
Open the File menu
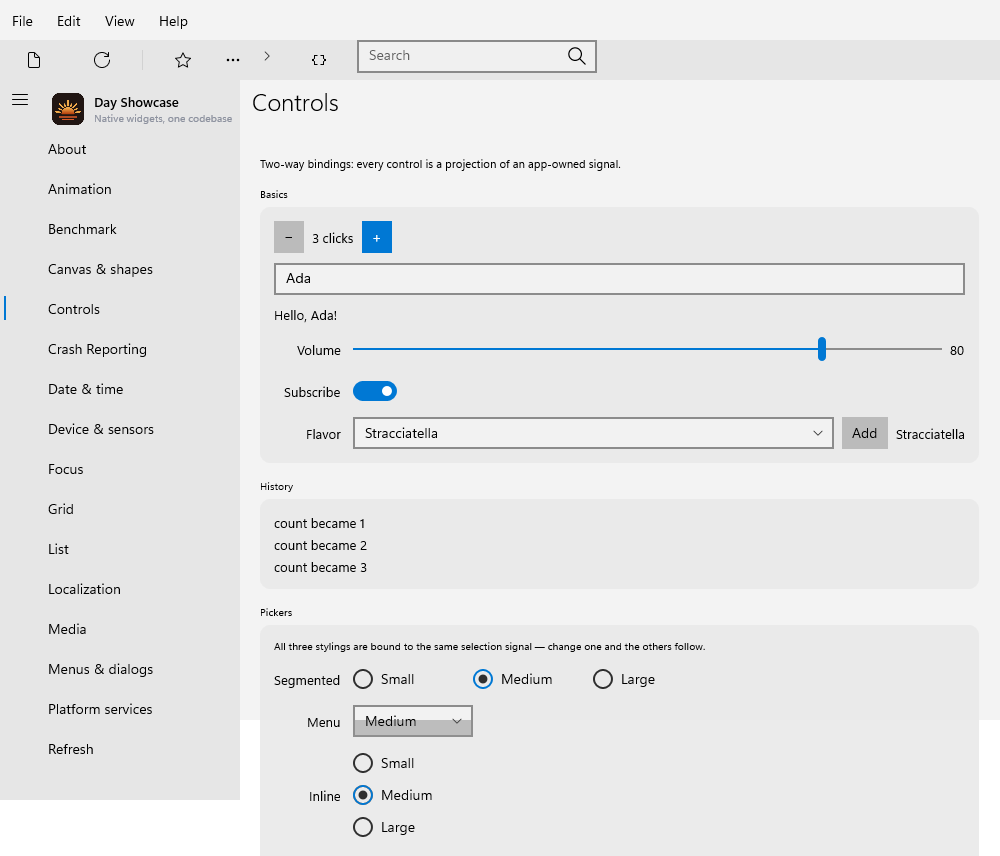(x=22, y=21)
